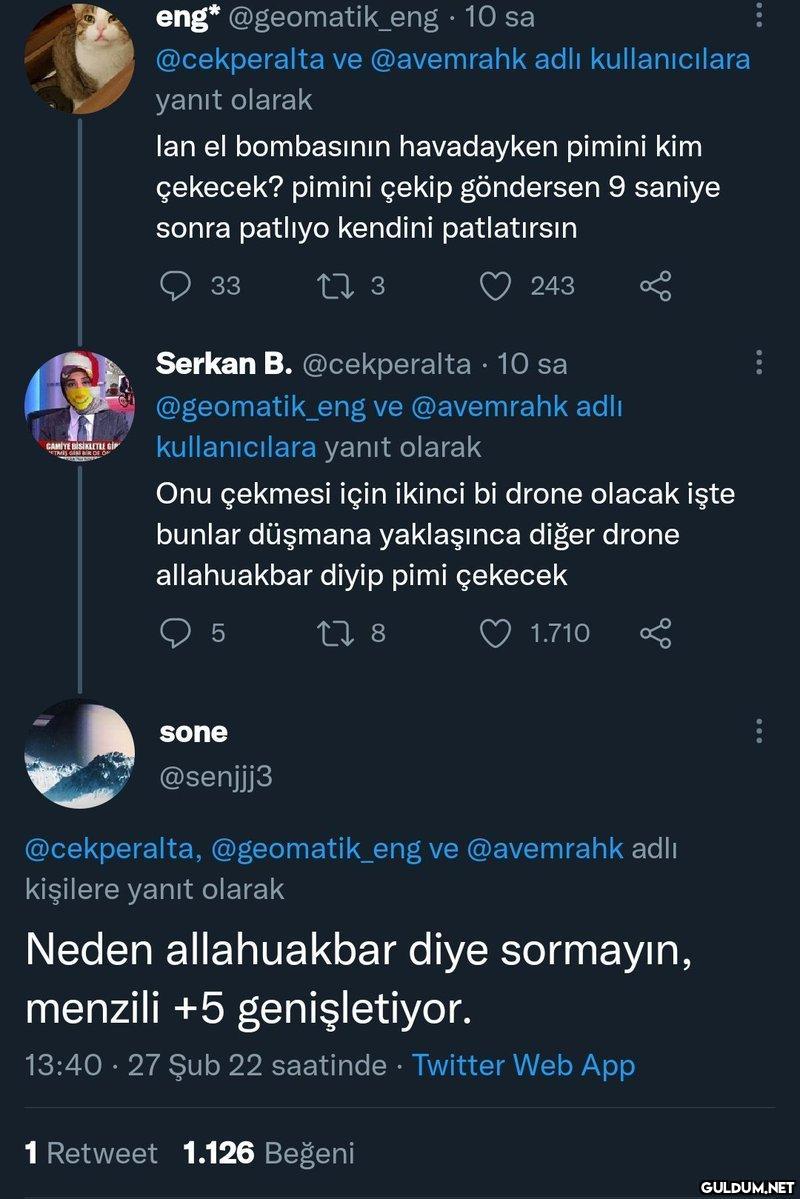Click the 13:40 · 27 Şub 22 timestamp

pyautogui.click(x=205, y=1065)
